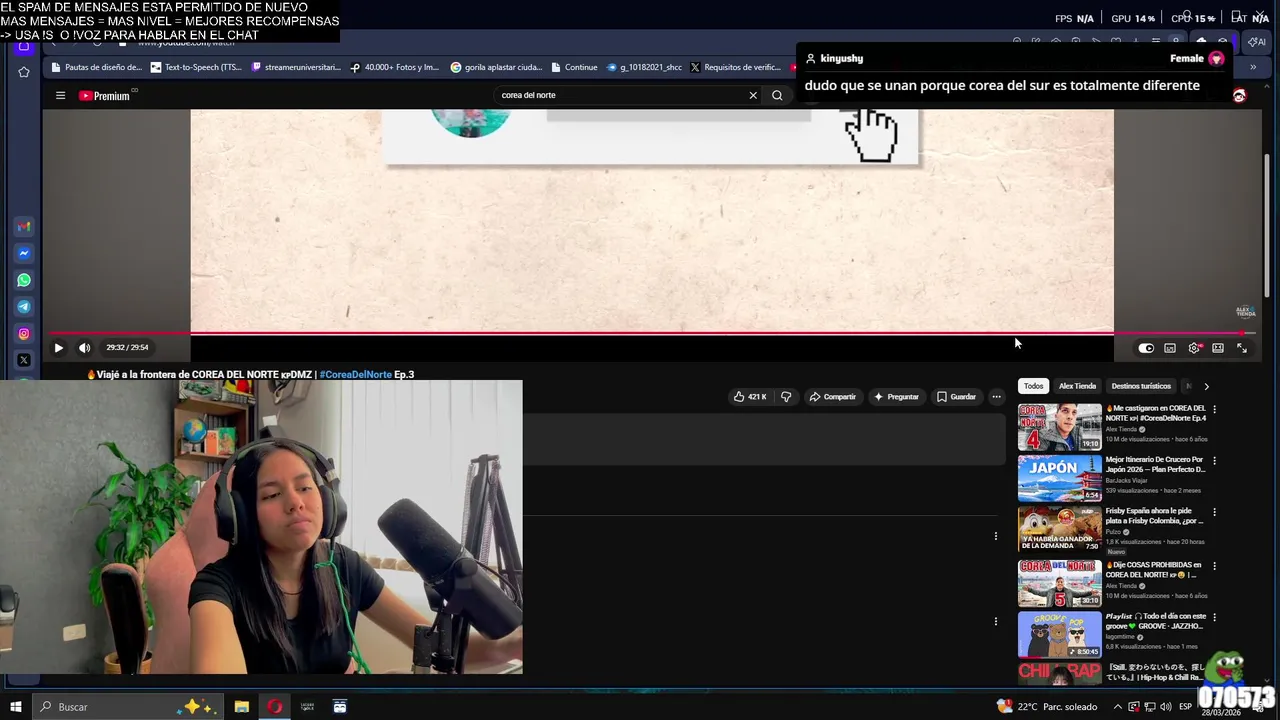Open X (Twitter) from browser sidebar

pos(24,360)
